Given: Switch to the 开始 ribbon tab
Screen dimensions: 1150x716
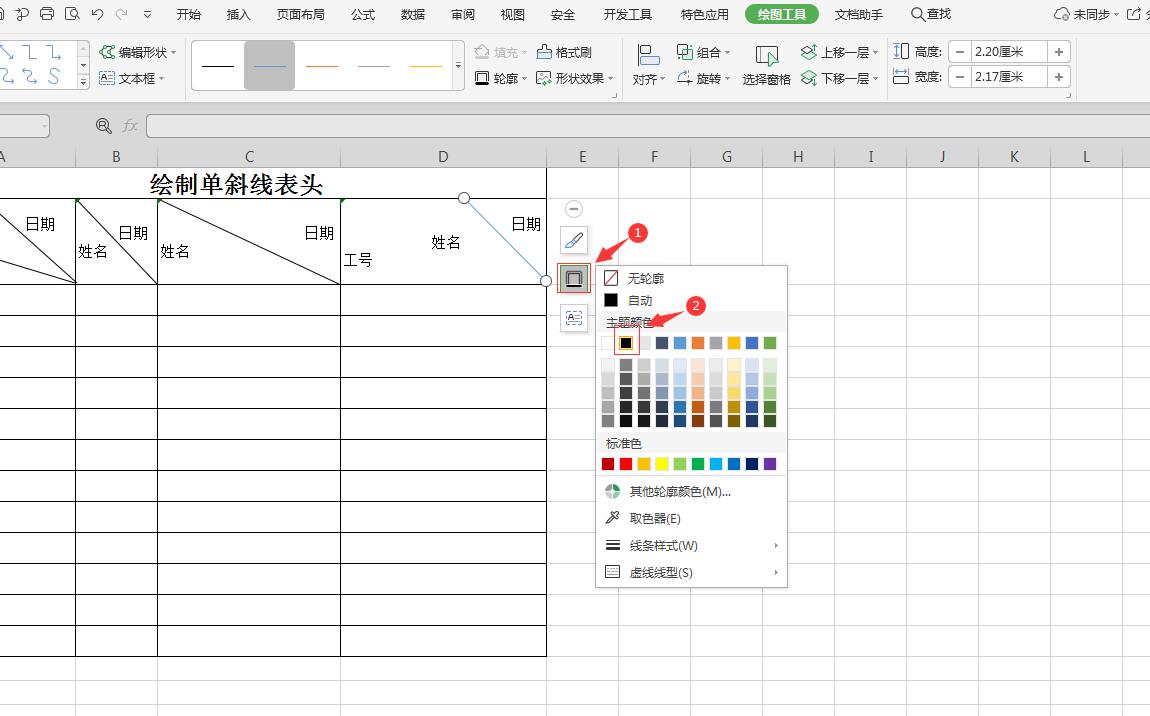Looking at the screenshot, I should point(188,14).
